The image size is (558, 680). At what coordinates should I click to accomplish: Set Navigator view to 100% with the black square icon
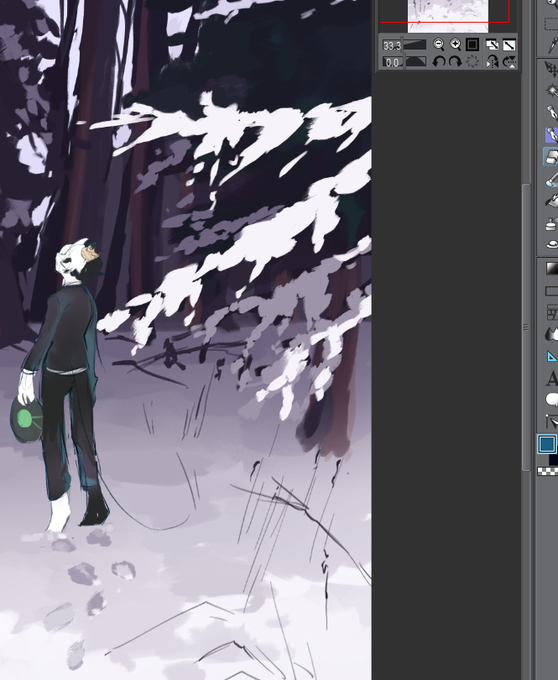click(472, 44)
